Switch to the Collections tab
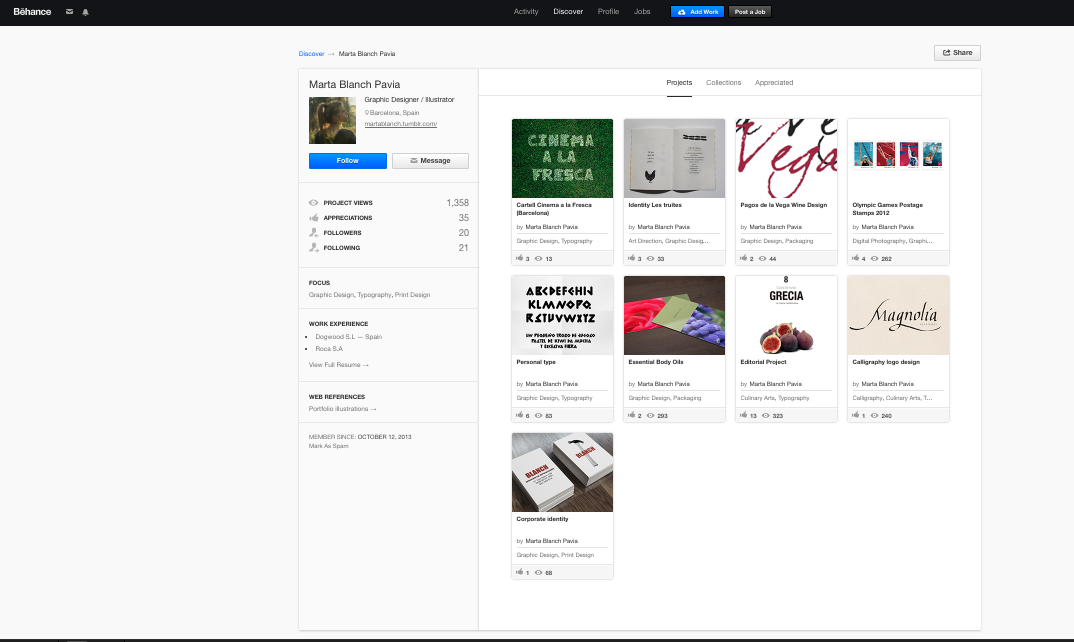 [x=723, y=83]
